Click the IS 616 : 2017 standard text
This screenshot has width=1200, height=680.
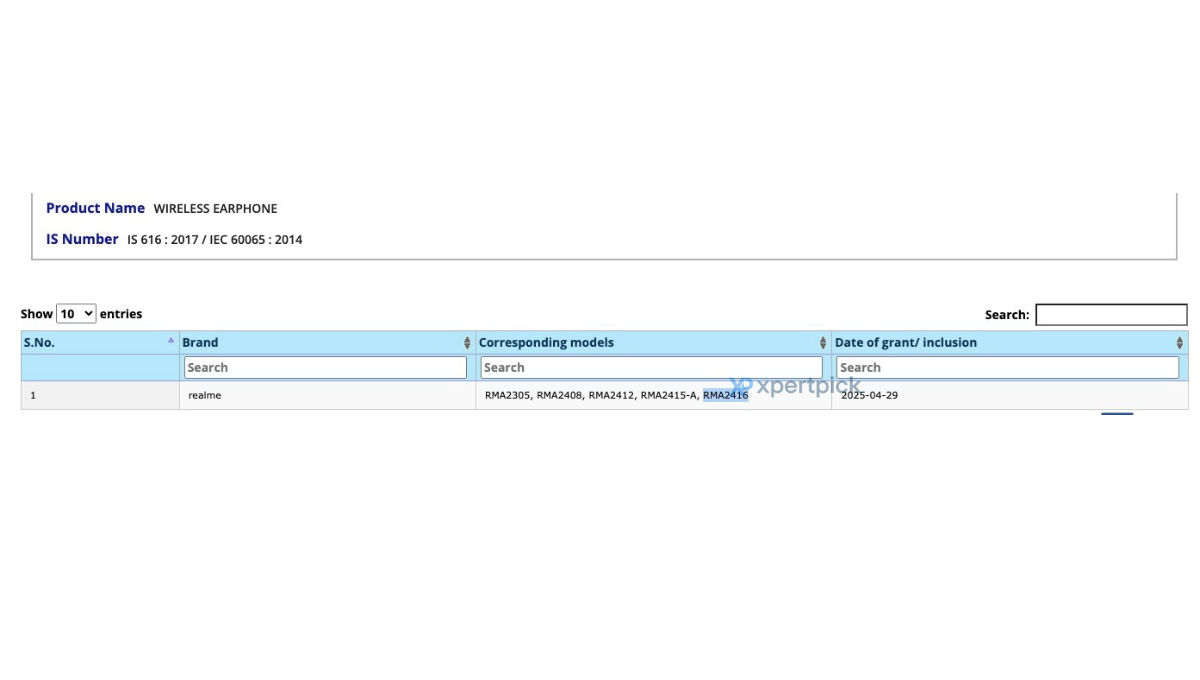pyautogui.click(x=163, y=240)
